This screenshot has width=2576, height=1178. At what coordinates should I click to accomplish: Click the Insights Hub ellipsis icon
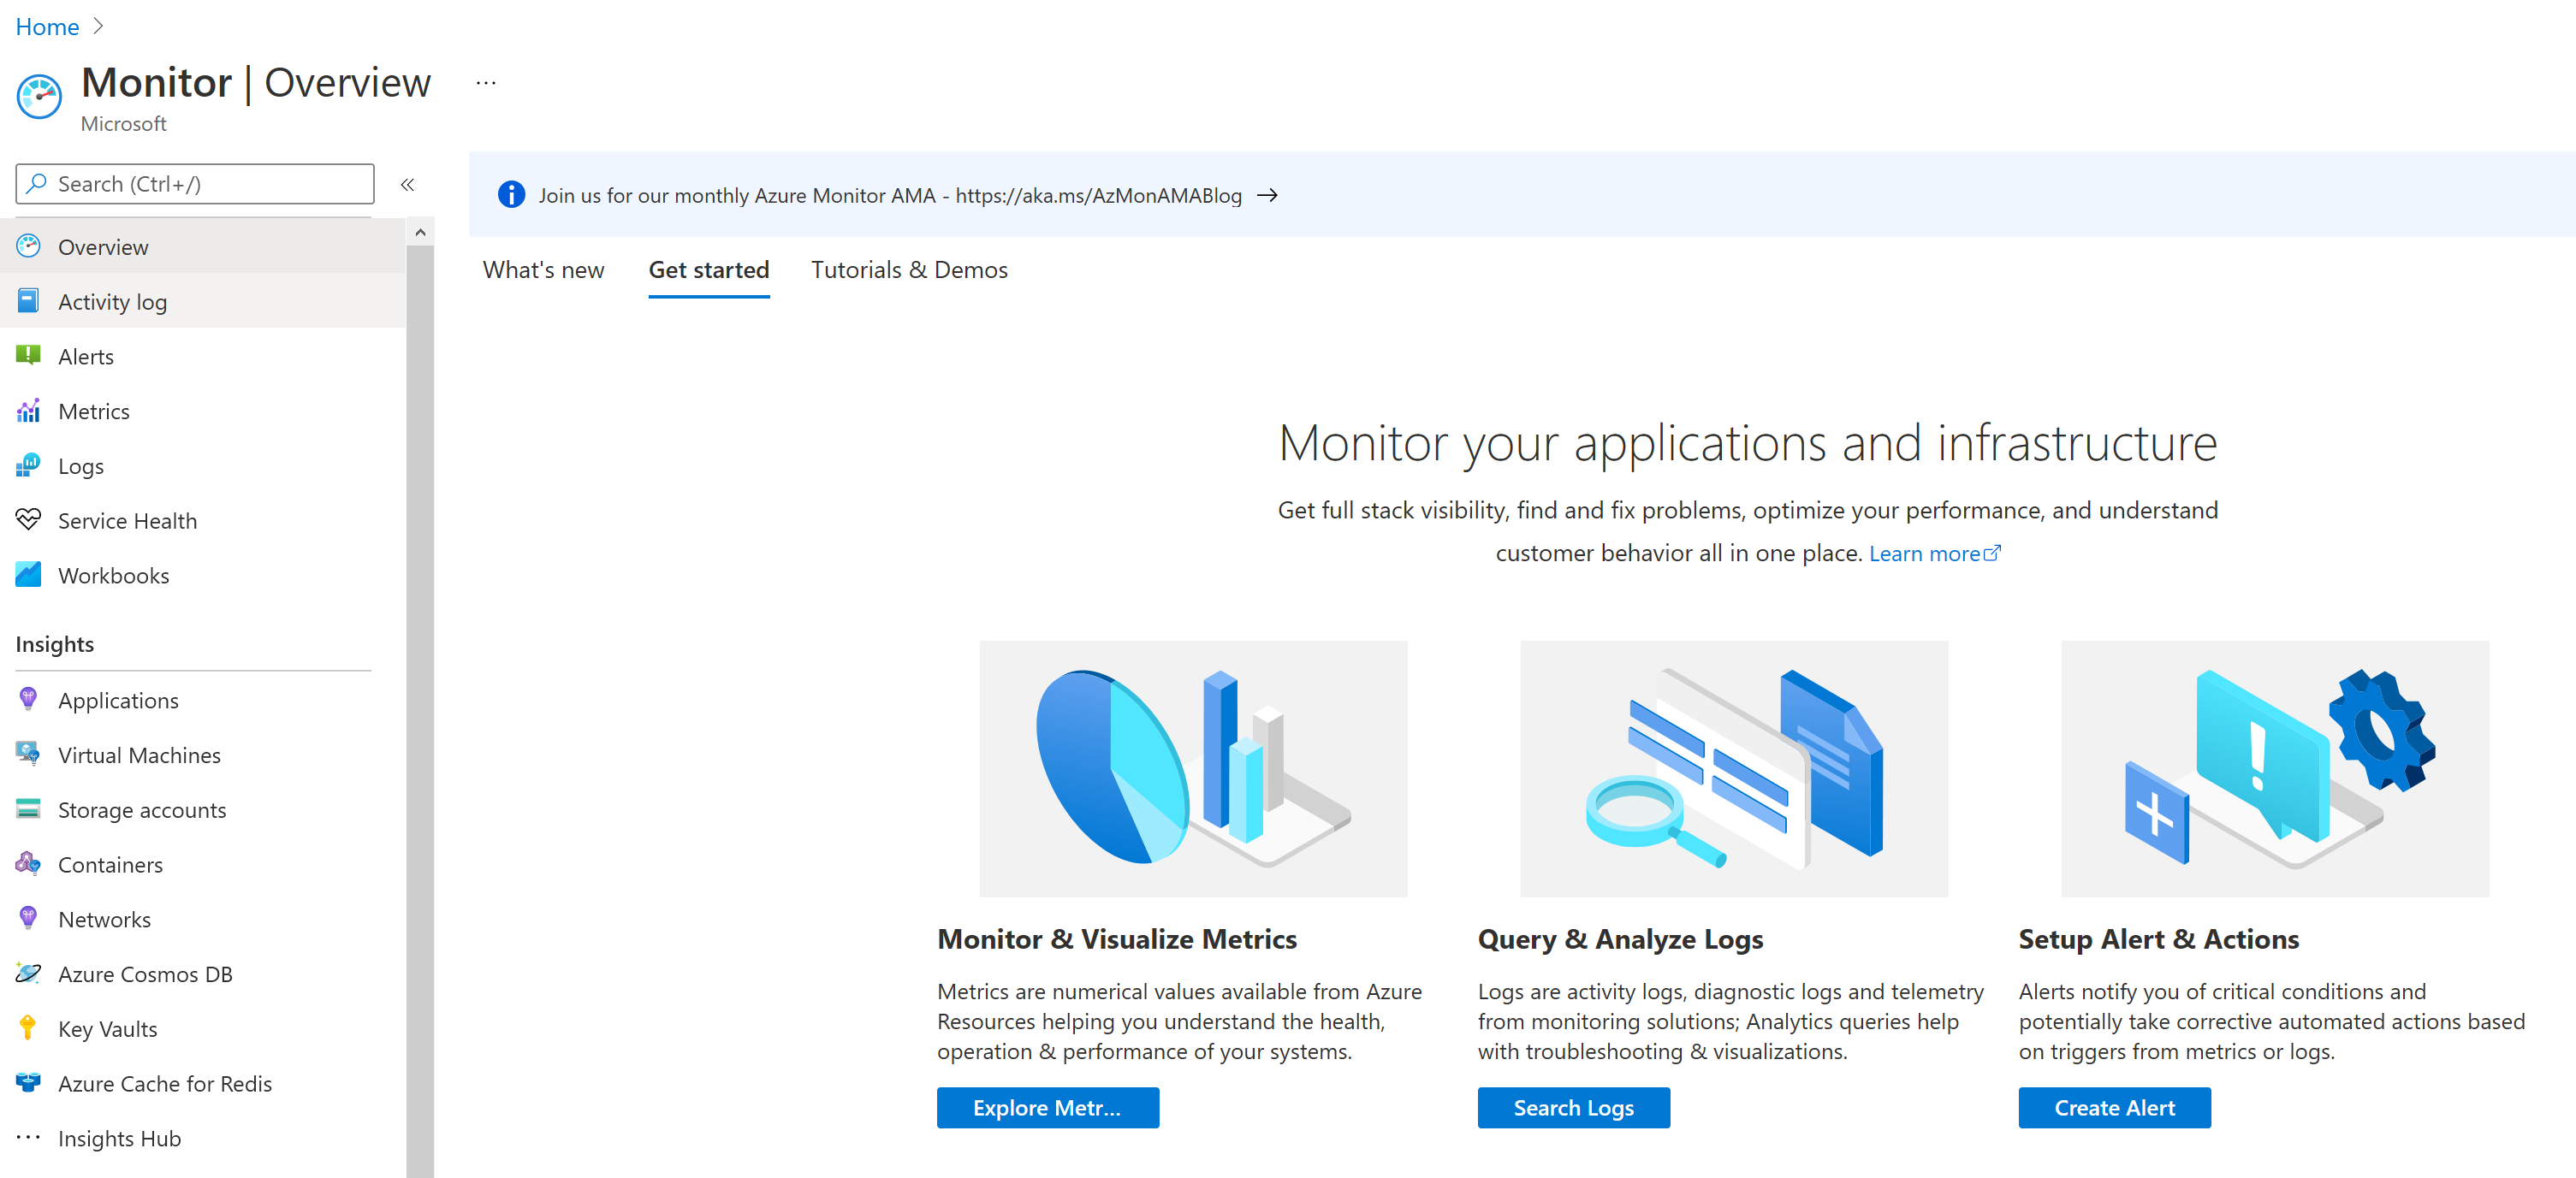28,1137
